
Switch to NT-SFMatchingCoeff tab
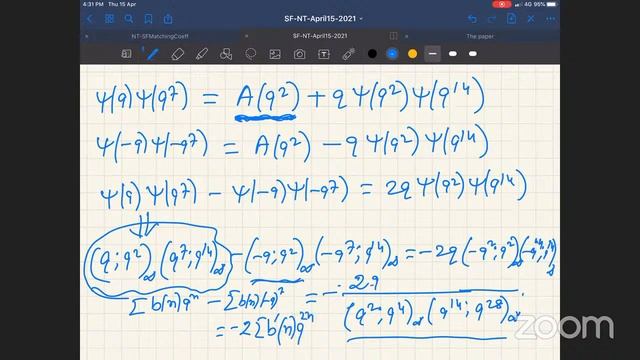[160, 36]
